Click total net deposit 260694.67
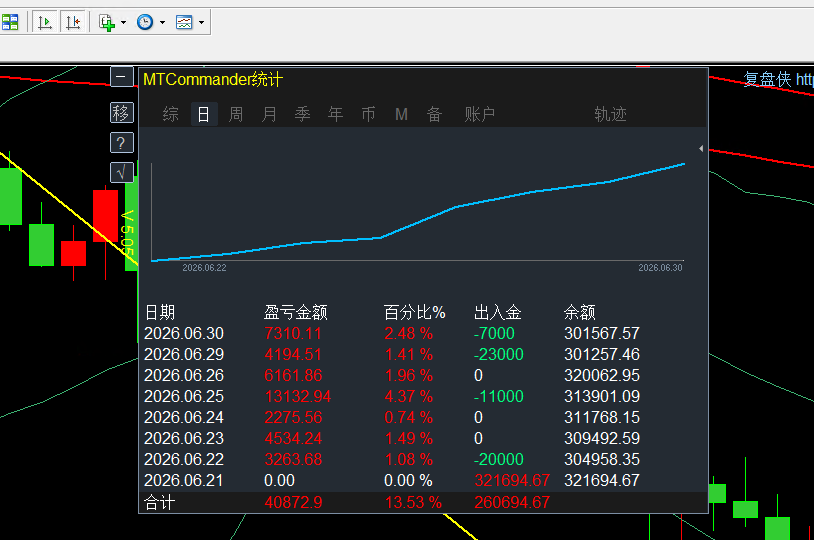814x540 pixels. [x=512, y=503]
